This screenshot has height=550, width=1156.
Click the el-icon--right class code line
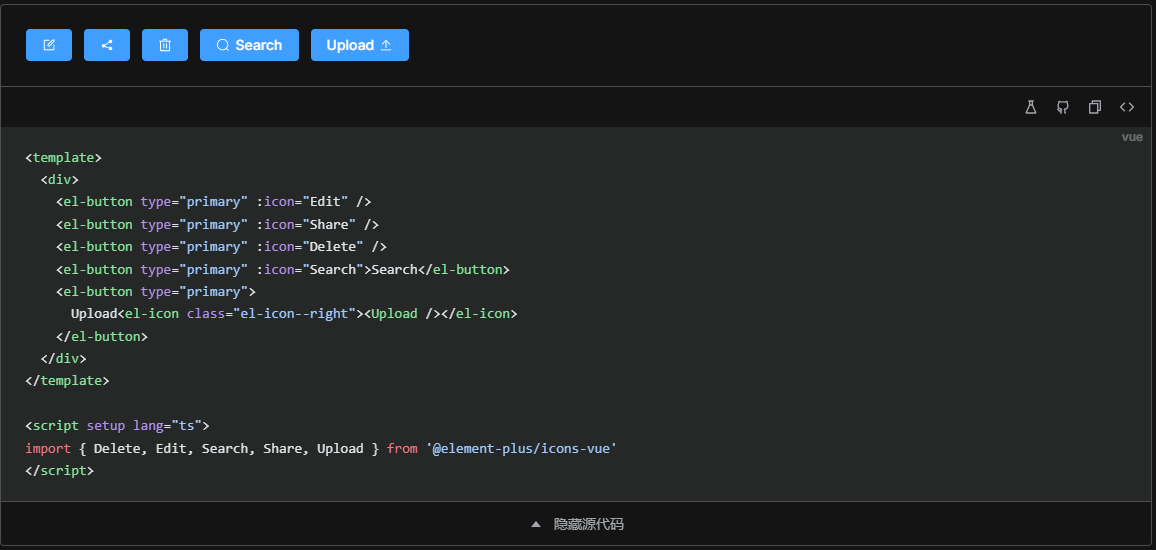coord(294,314)
